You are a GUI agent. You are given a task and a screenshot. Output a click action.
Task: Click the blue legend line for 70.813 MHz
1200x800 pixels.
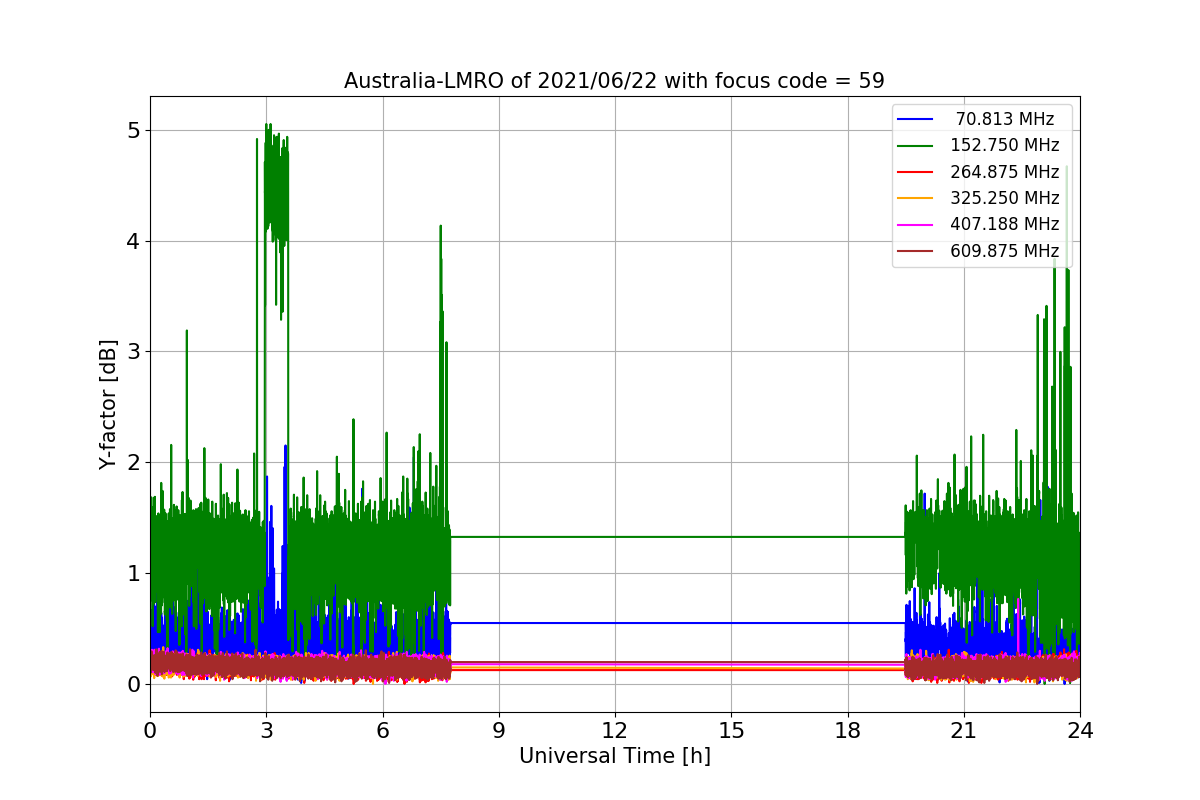point(915,119)
